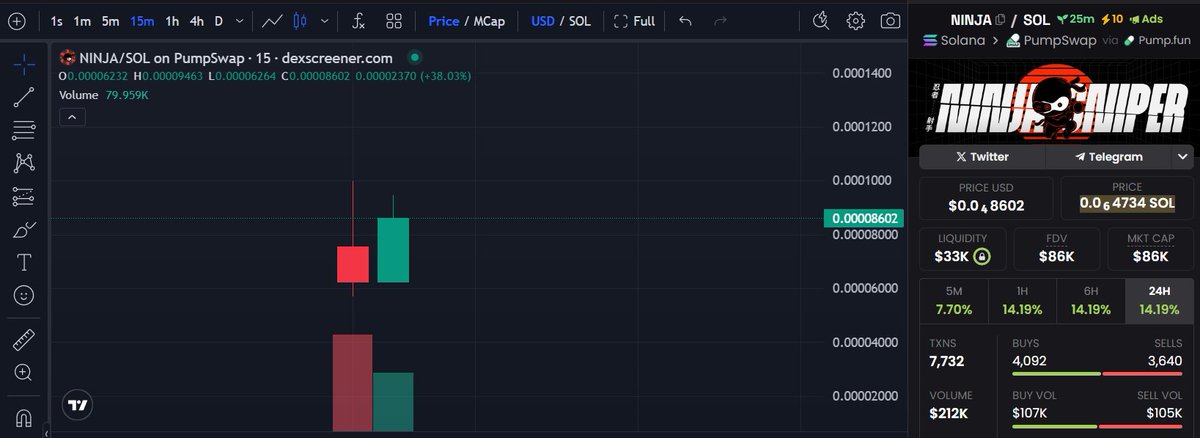Open the emoji icons tool
The width and height of the screenshot is (1200, 438).
24,295
